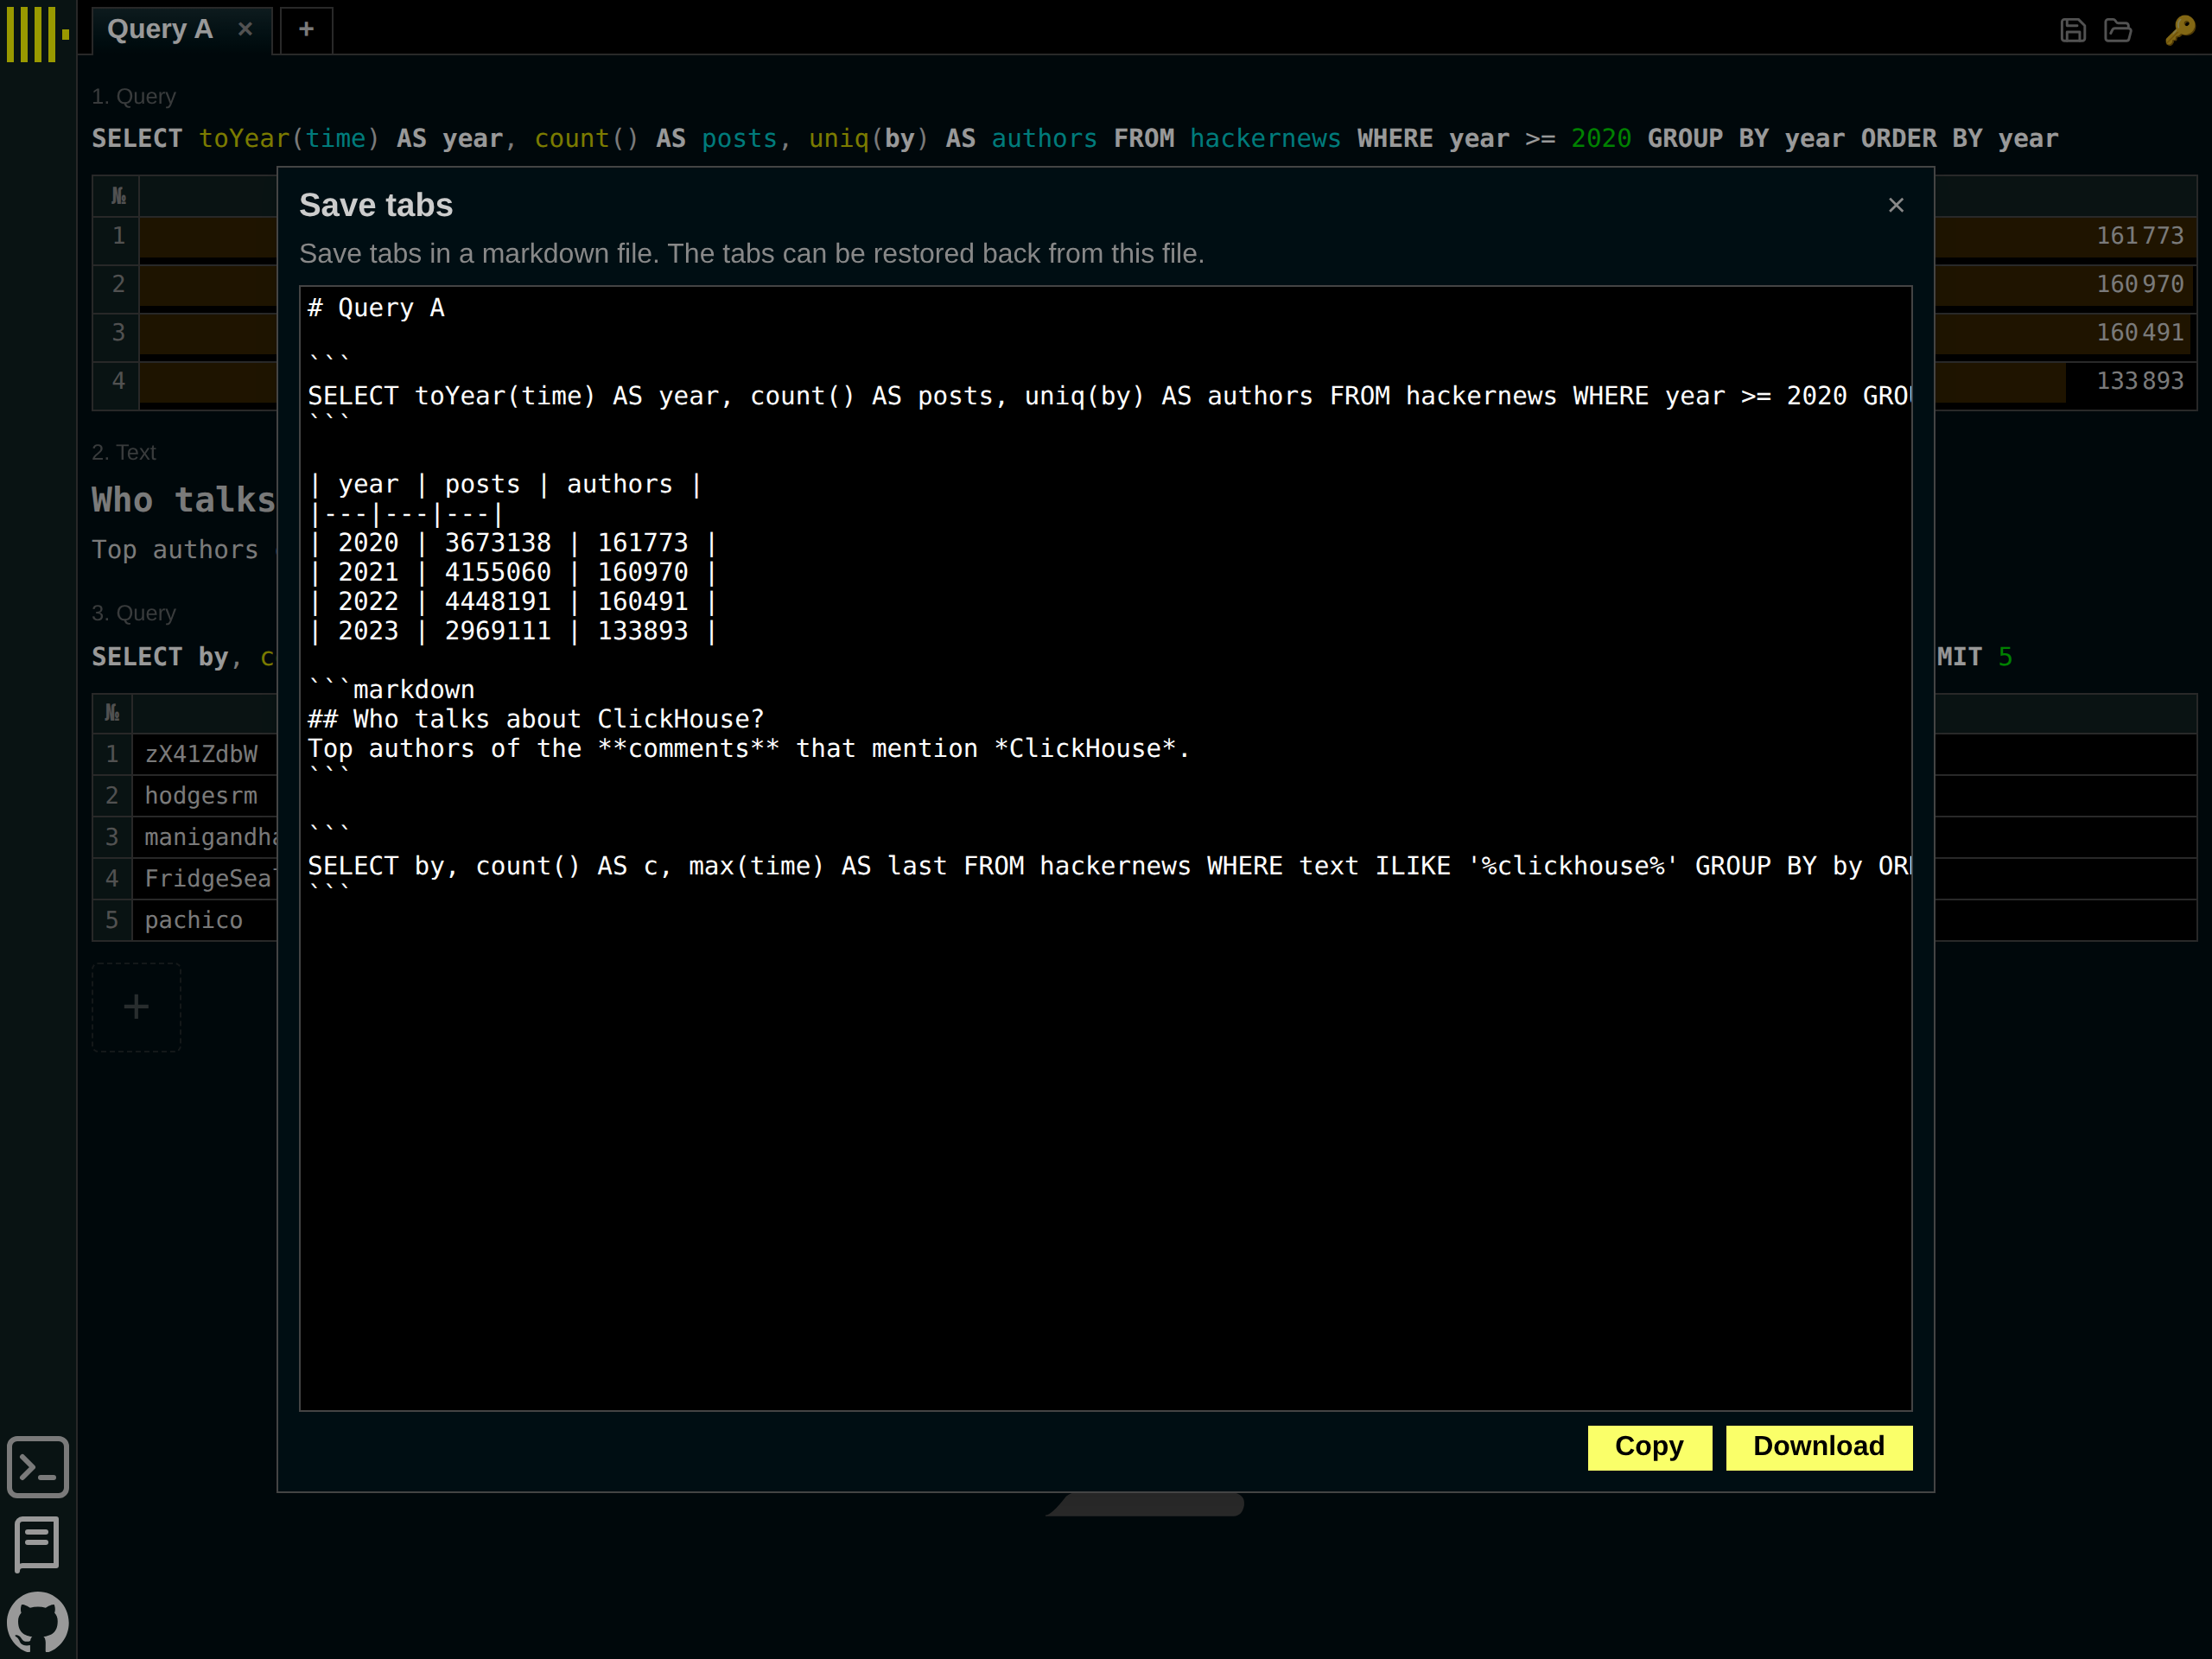Open tabs from file folder icon
The height and width of the screenshot is (1659, 2212).
[2117, 31]
